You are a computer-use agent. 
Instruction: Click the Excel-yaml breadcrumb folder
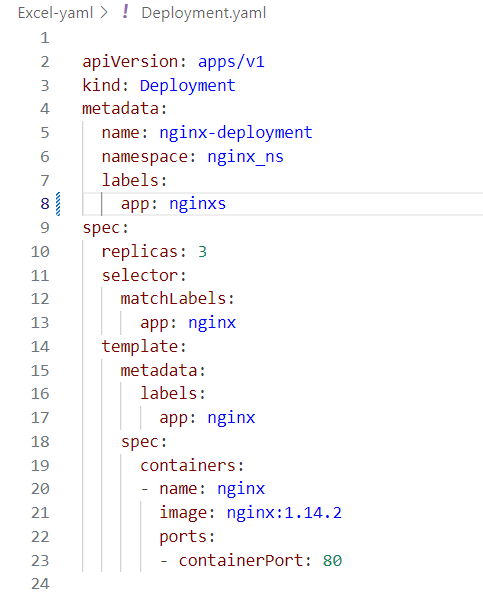point(55,13)
